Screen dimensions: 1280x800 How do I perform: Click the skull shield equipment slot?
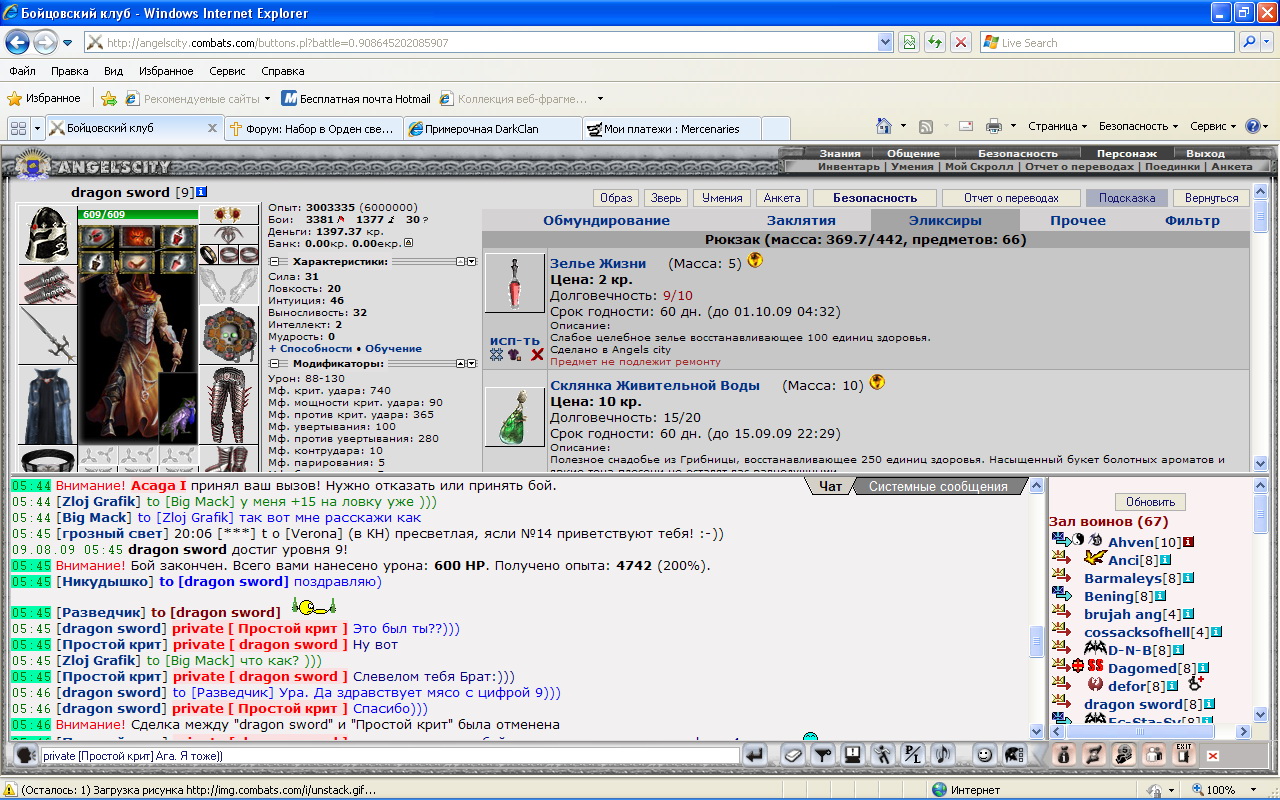point(229,335)
